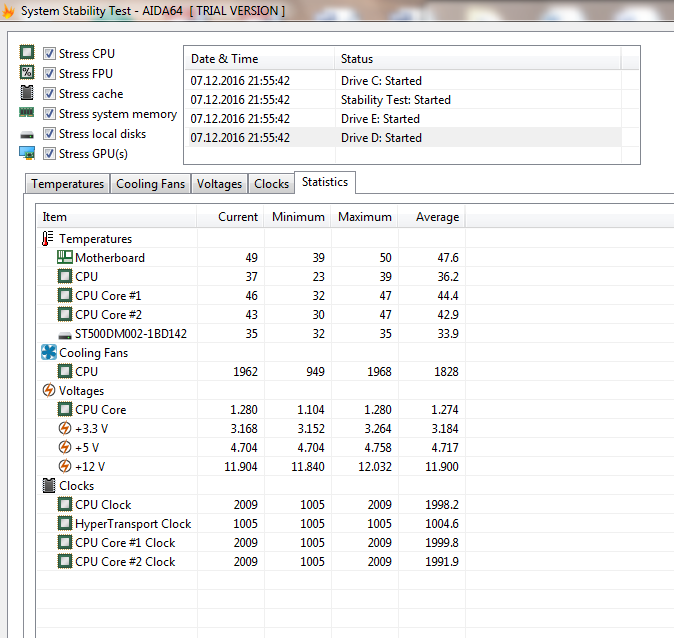Disable the Stress GPU(s) checkbox

point(49,153)
